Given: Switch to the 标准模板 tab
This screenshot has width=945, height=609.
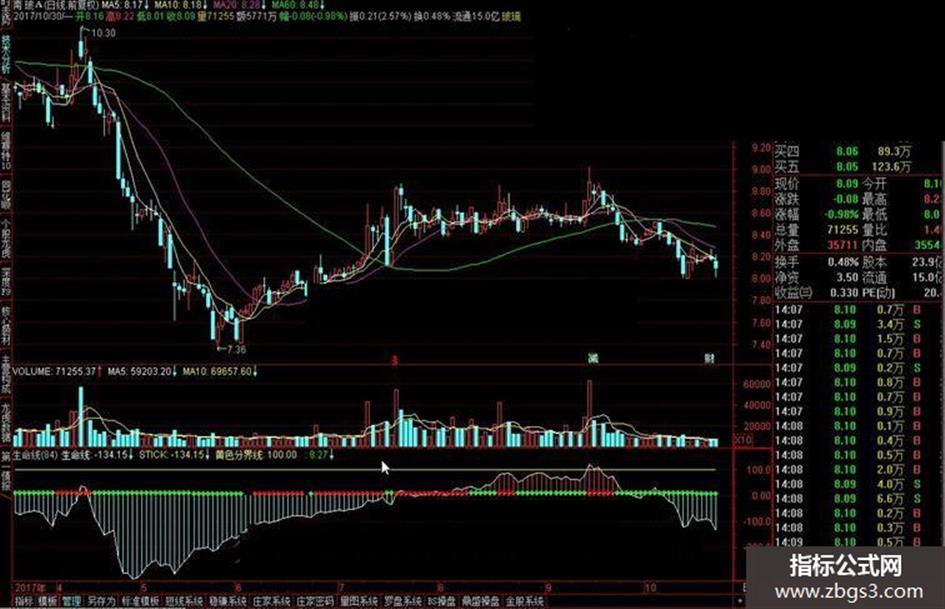Looking at the screenshot, I should pos(140,601).
